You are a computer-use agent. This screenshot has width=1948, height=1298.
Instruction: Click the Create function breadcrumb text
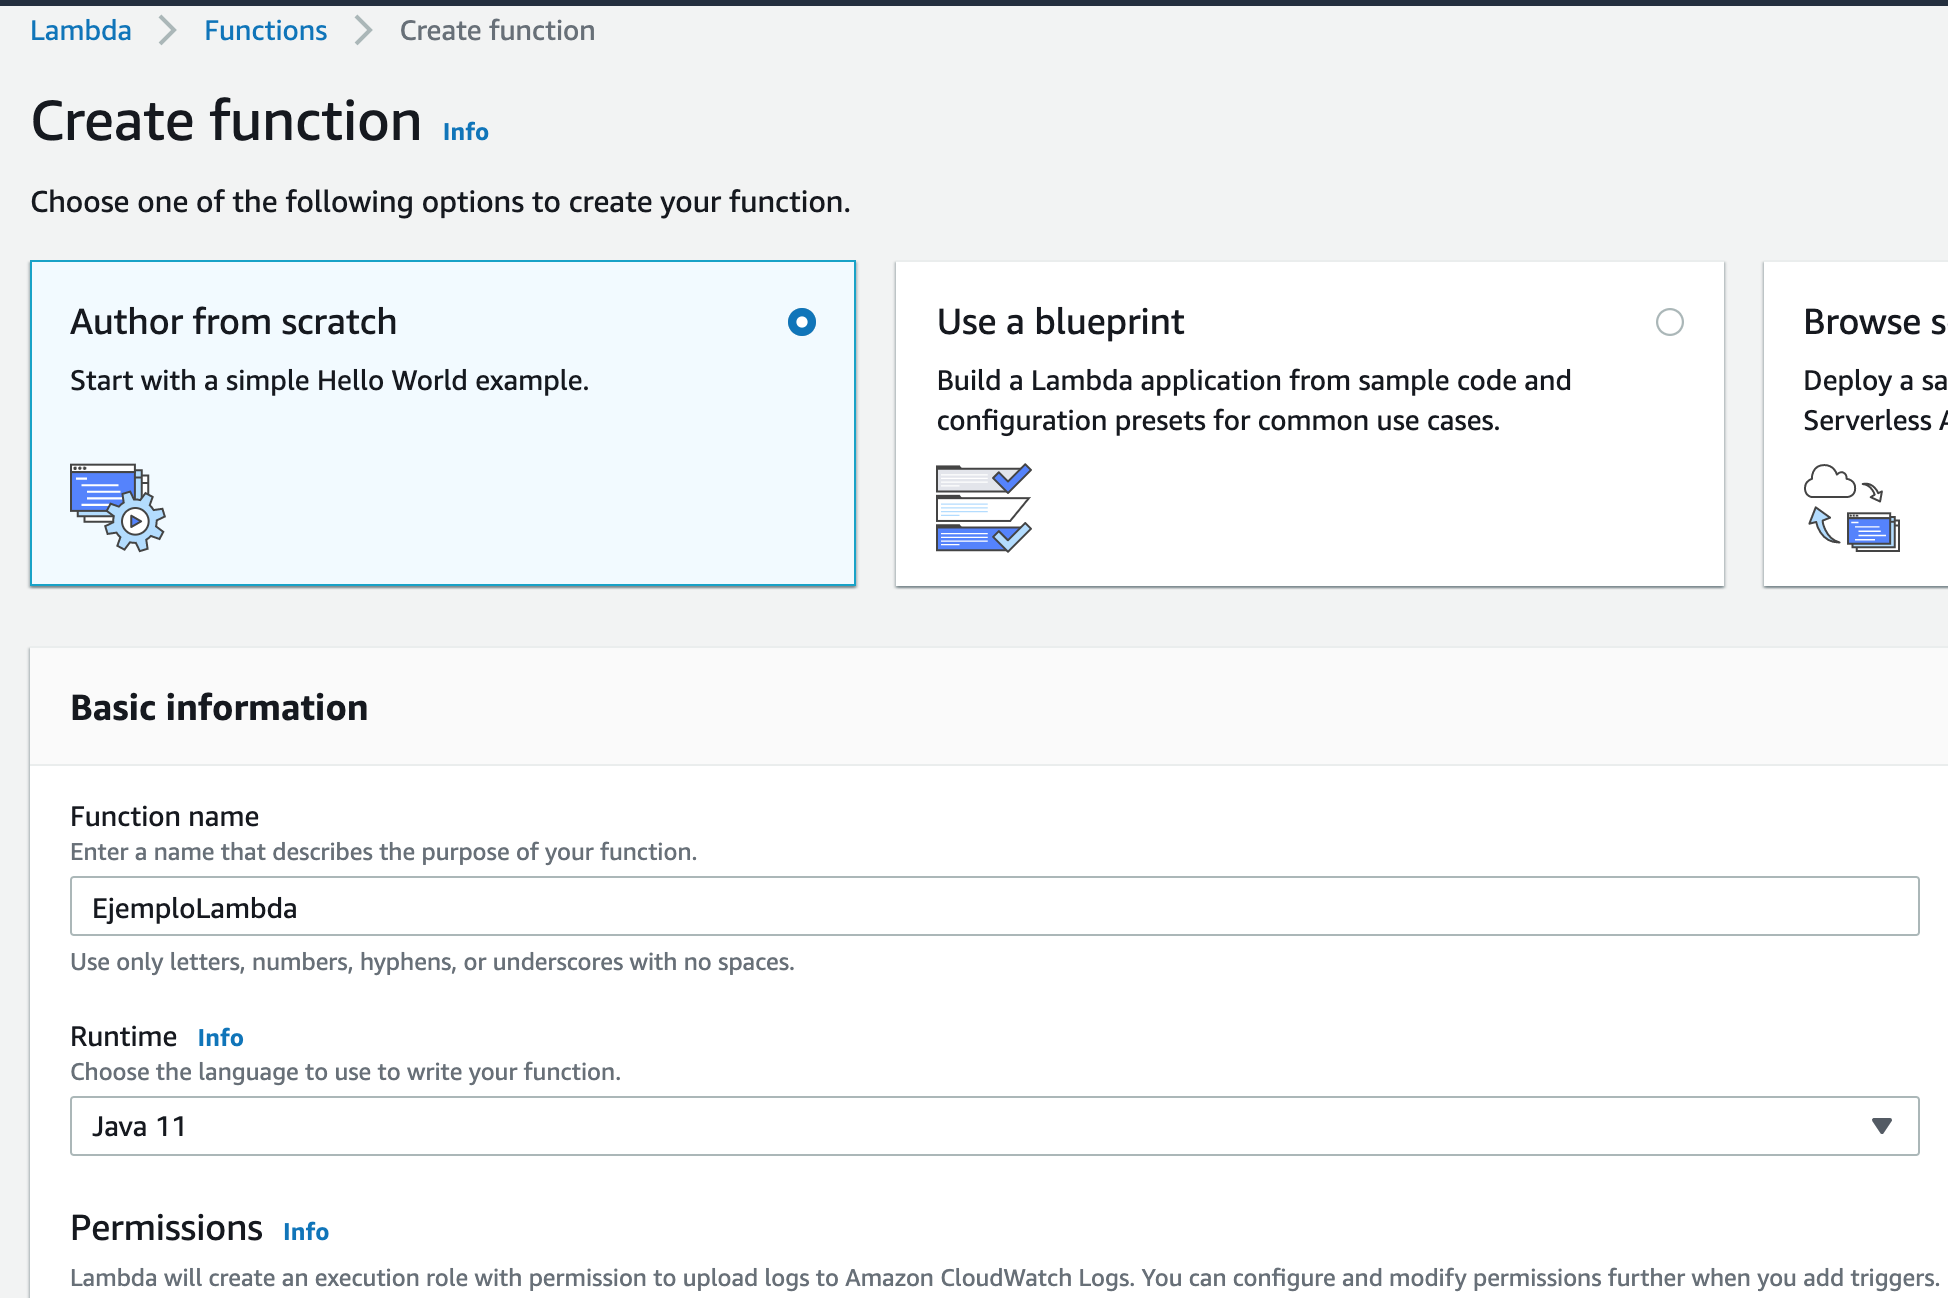point(497,31)
